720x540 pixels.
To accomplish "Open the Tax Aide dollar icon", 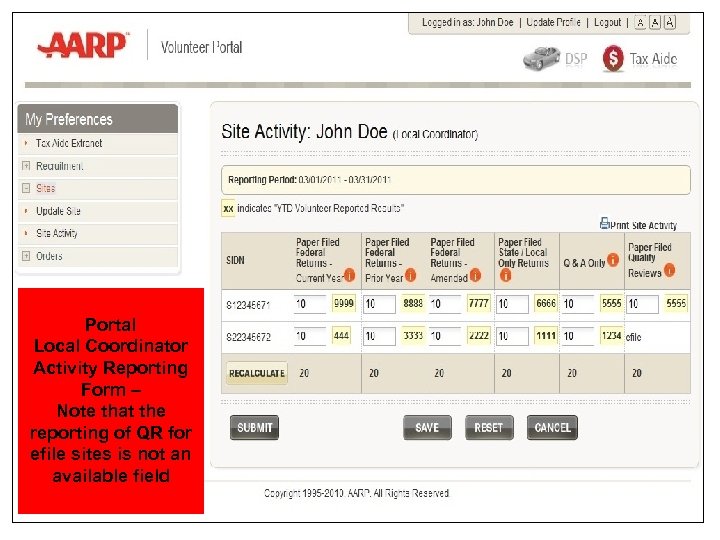I will (613, 58).
